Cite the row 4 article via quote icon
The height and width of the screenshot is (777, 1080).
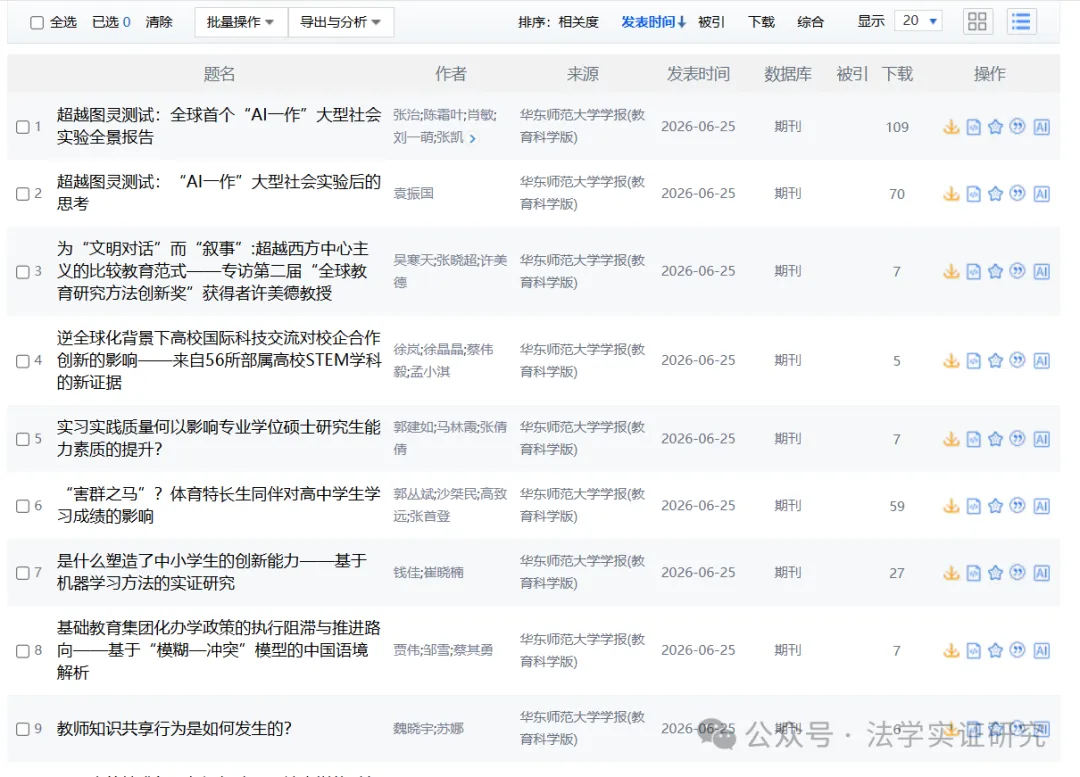1017,360
